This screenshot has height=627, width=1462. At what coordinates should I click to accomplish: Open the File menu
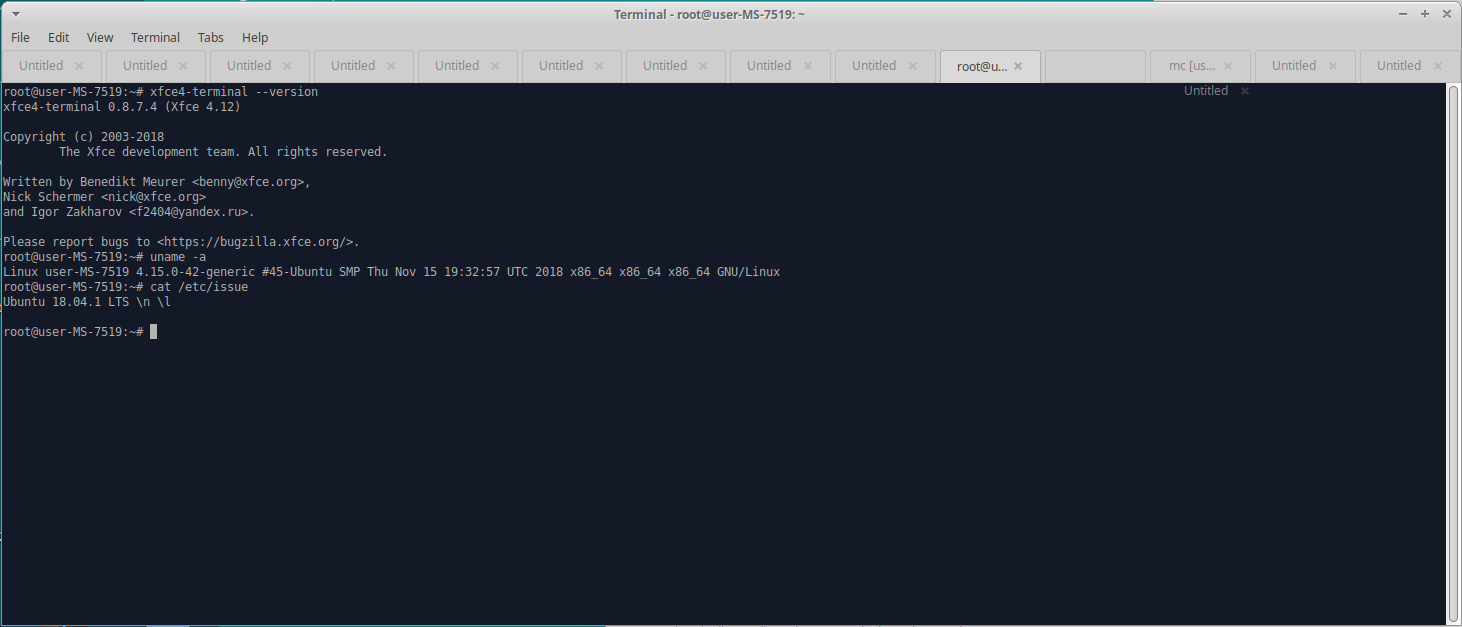point(20,37)
